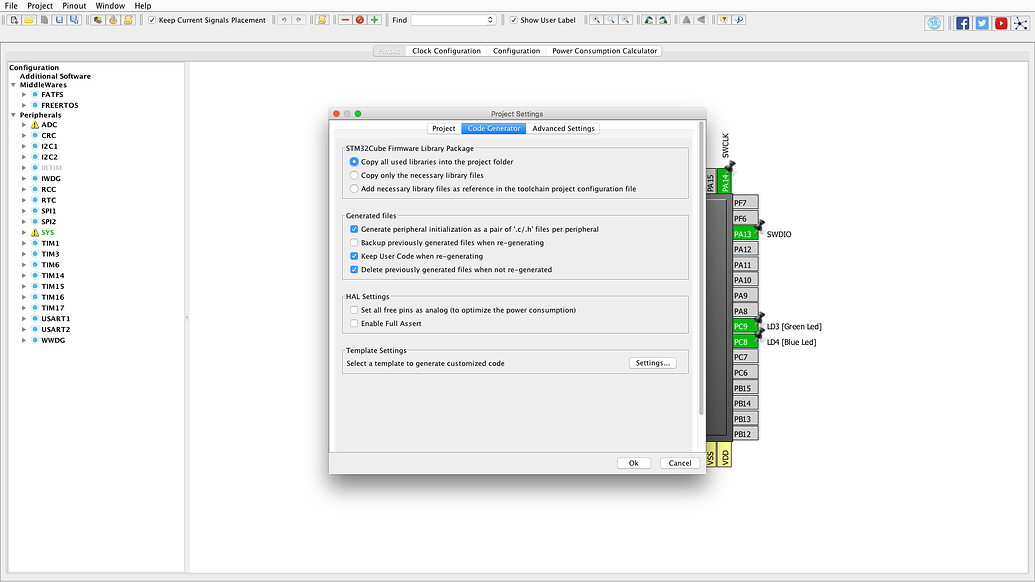Open the Pinout menu
Image resolution: width=1035 pixels, height=582 pixels.
tap(74, 5)
